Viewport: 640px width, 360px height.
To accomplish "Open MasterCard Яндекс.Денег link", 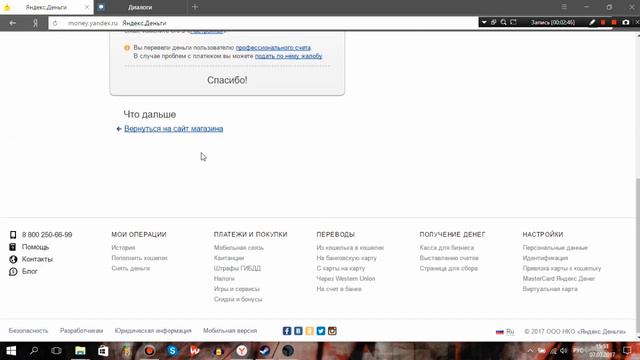I will click(x=559, y=278).
